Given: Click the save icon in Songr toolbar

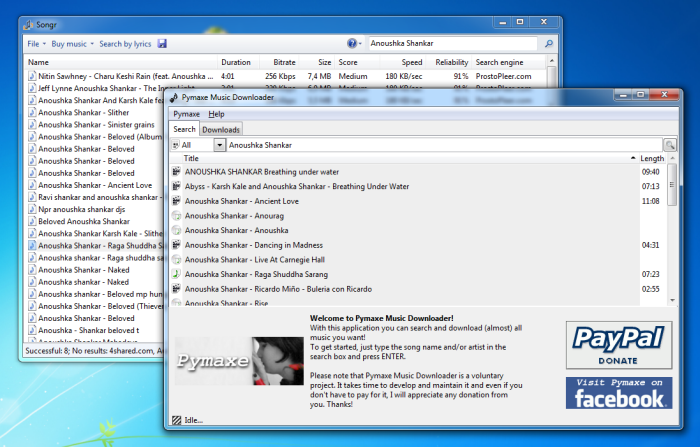Looking at the screenshot, I should tap(162, 44).
